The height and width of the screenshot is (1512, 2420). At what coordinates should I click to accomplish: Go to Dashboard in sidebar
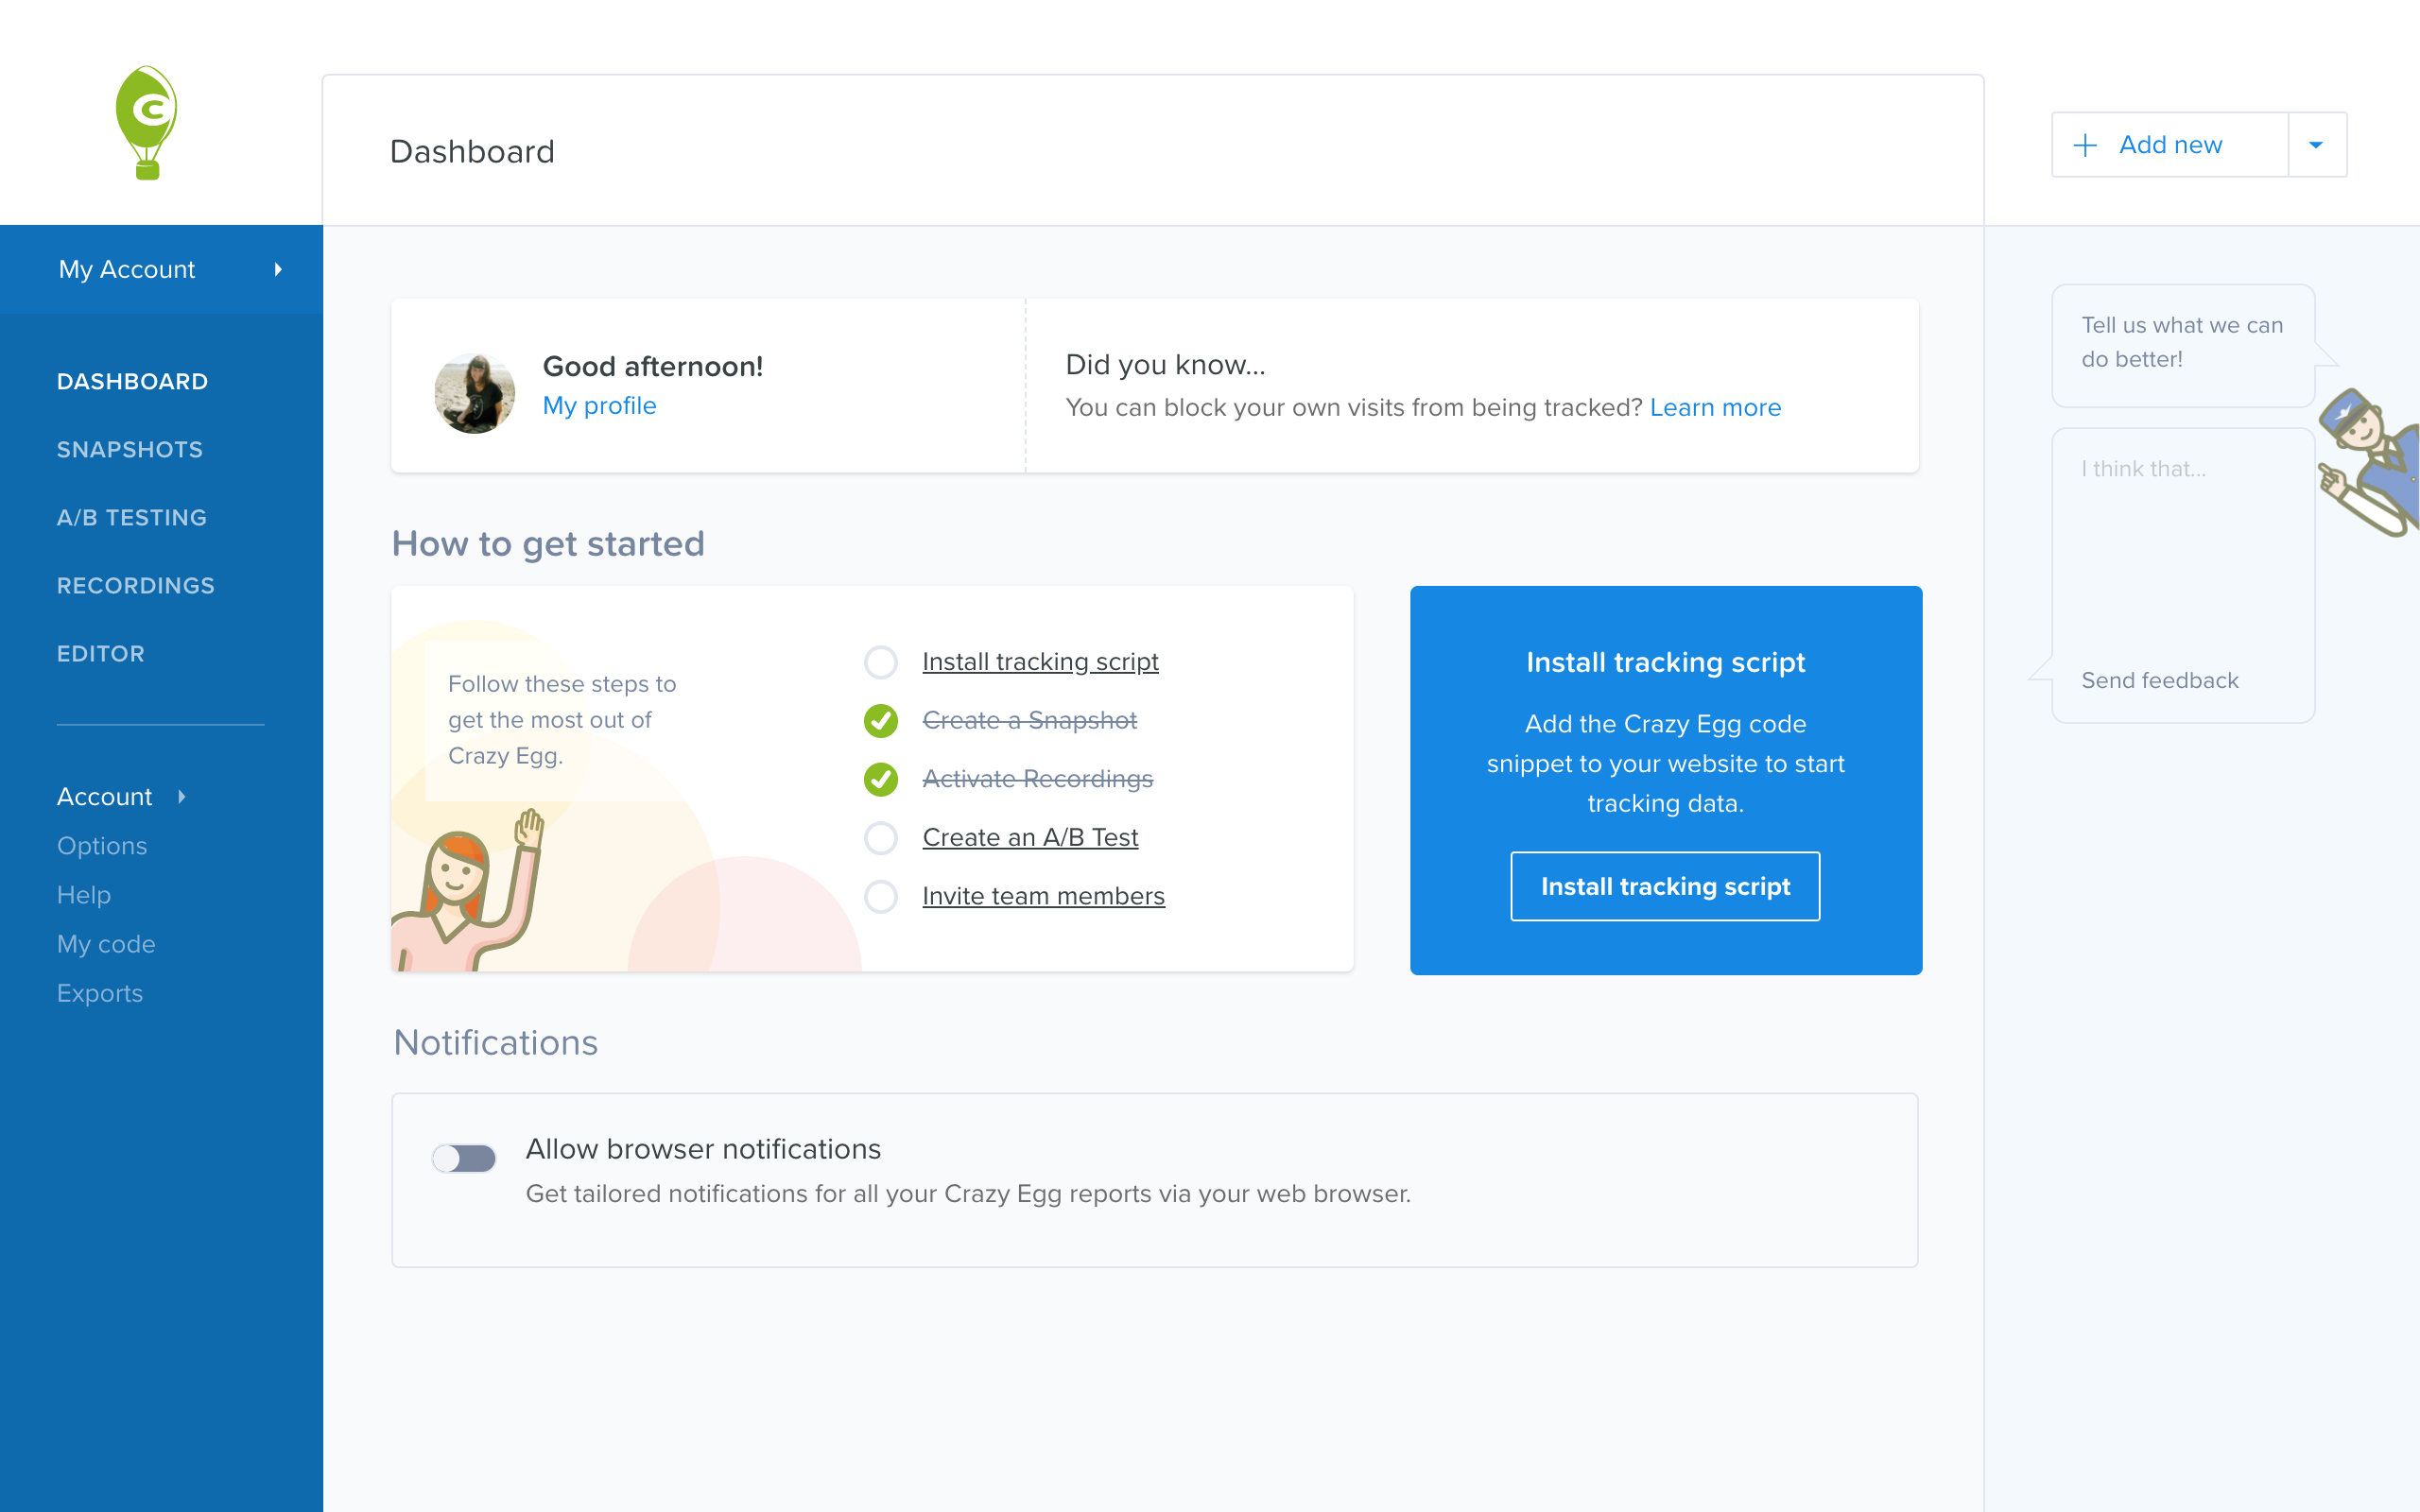point(132,381)
